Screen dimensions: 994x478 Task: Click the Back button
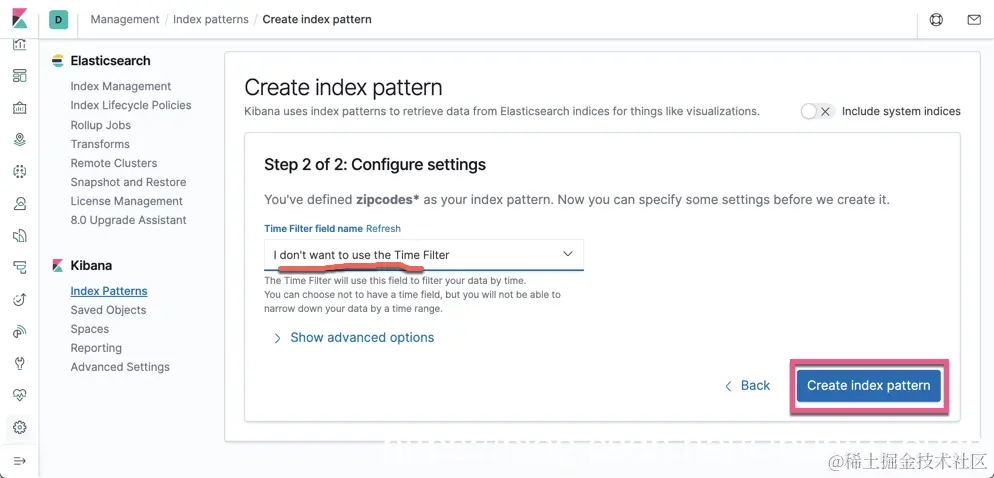click(x=747, y=385)
